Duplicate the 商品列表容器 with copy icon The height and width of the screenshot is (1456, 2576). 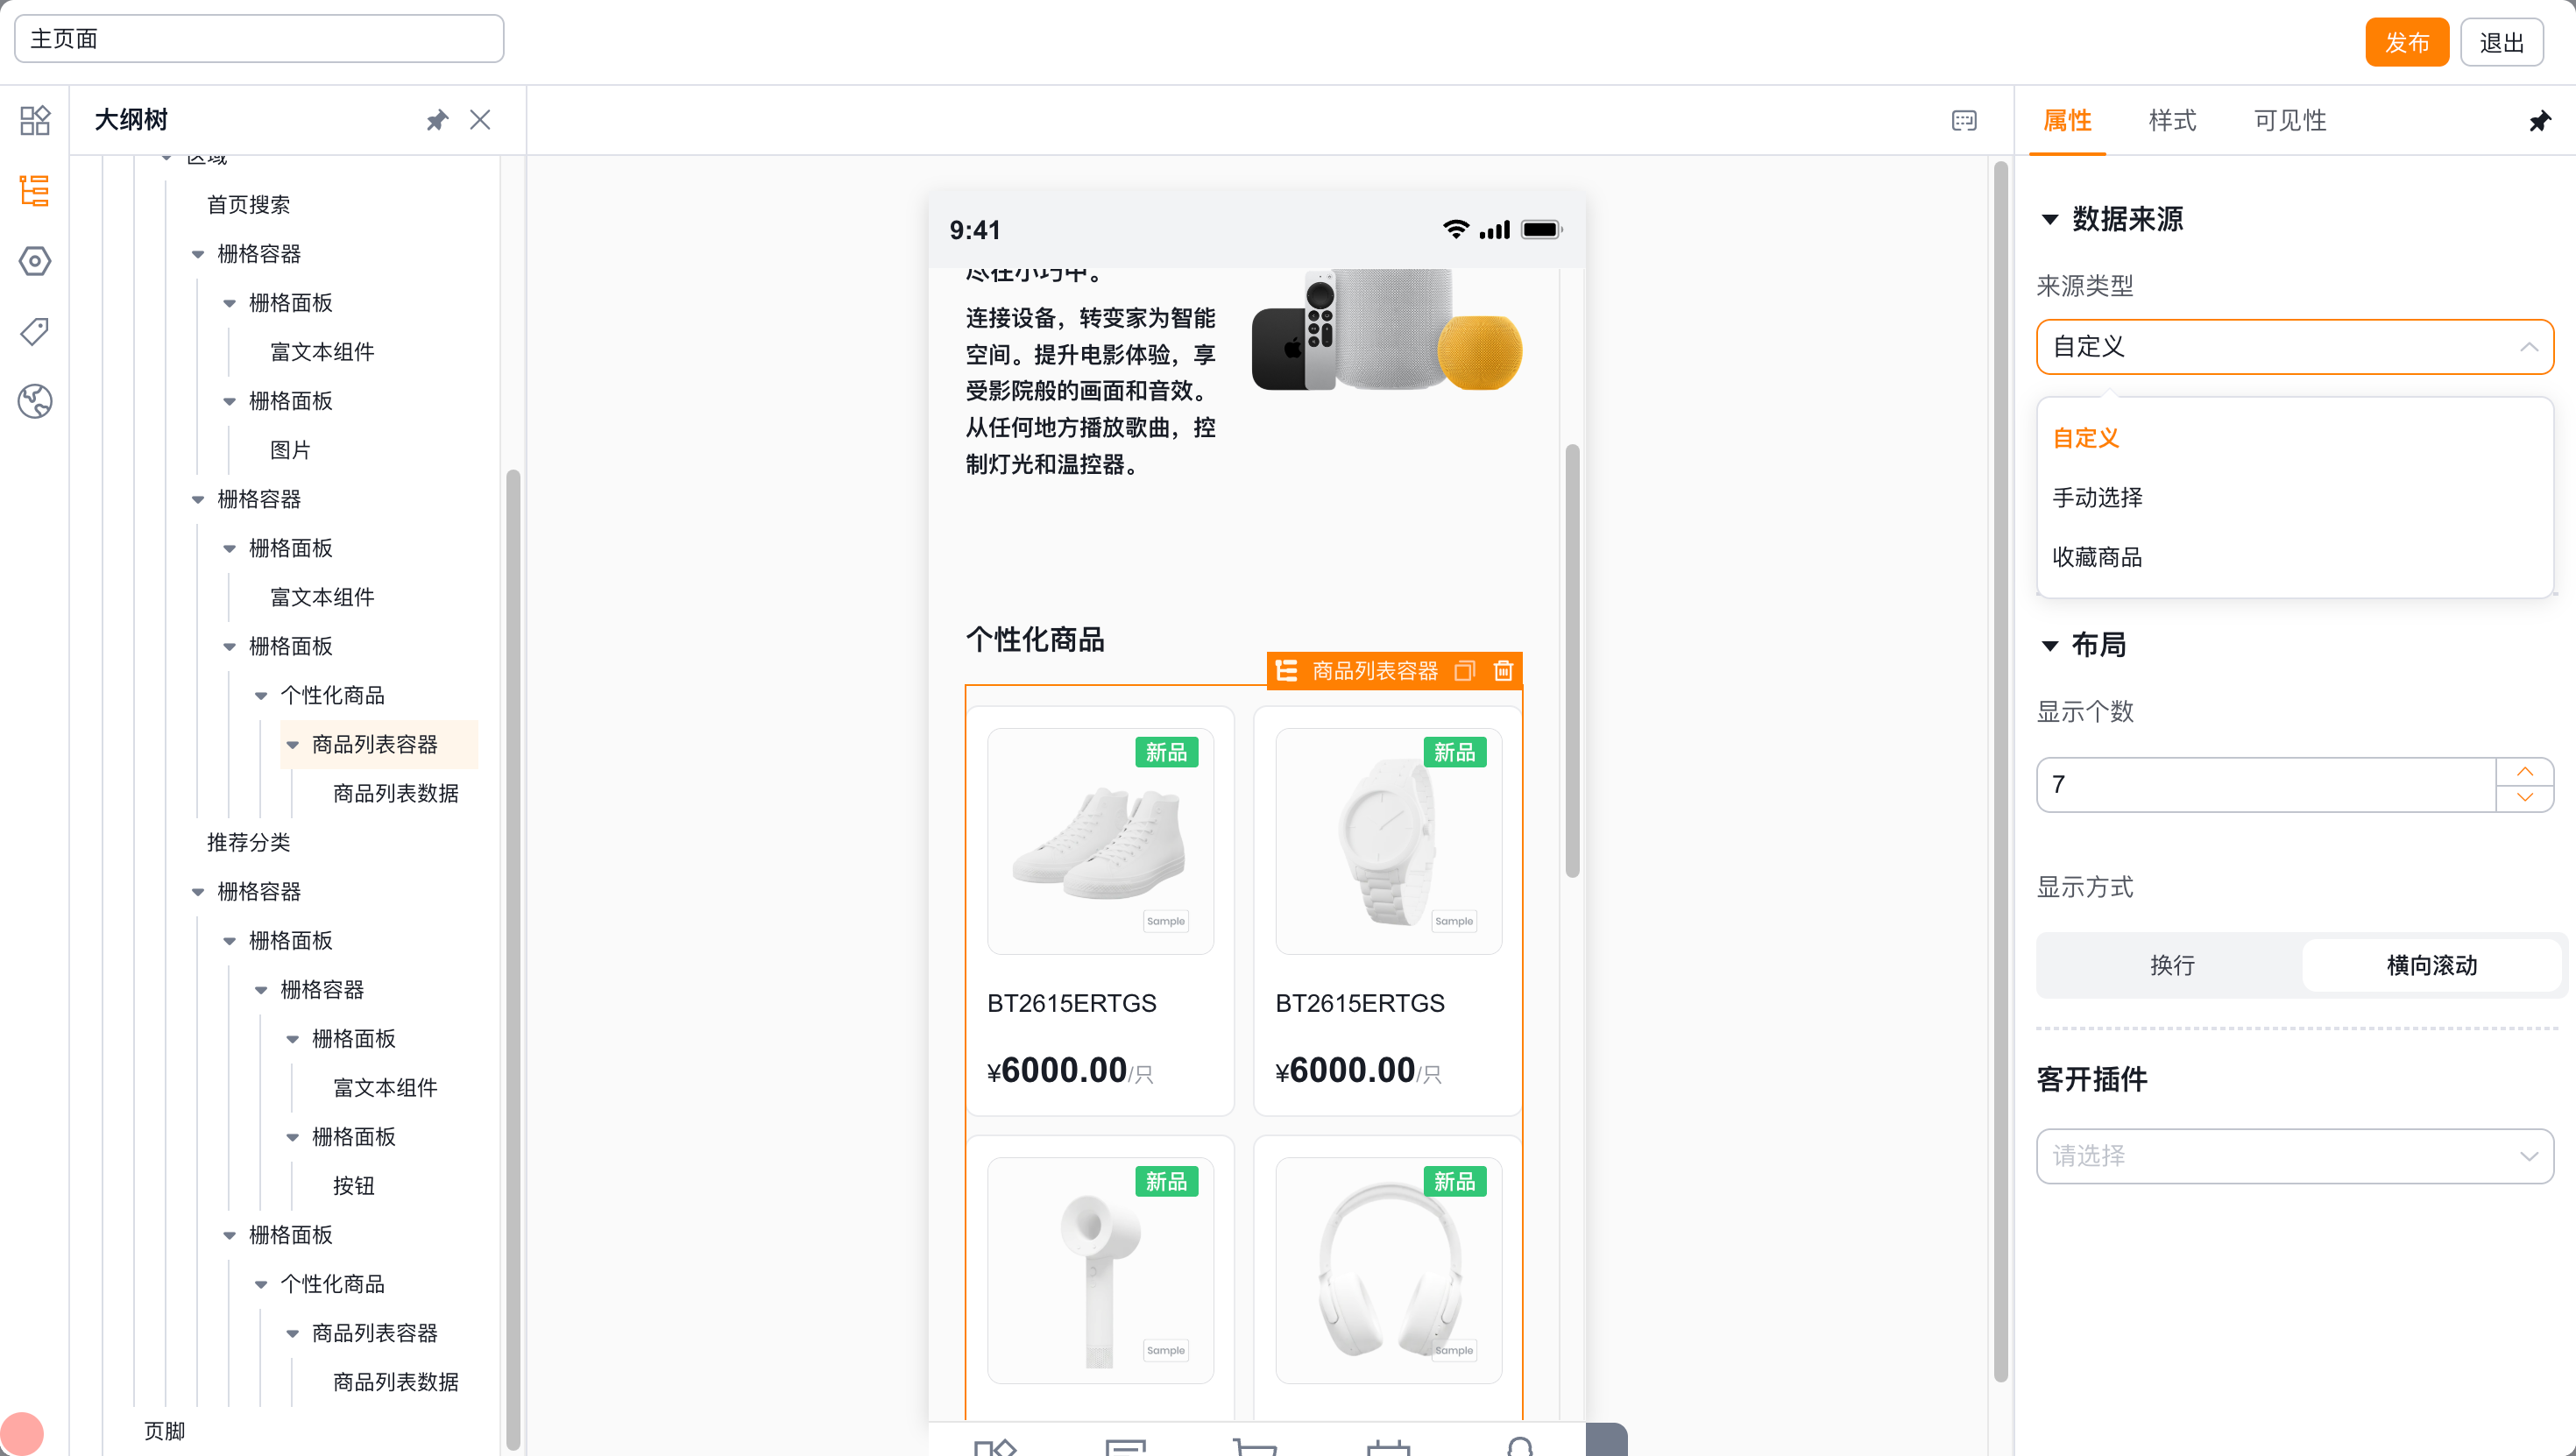pyautogui.click(x=1464, y=670)
